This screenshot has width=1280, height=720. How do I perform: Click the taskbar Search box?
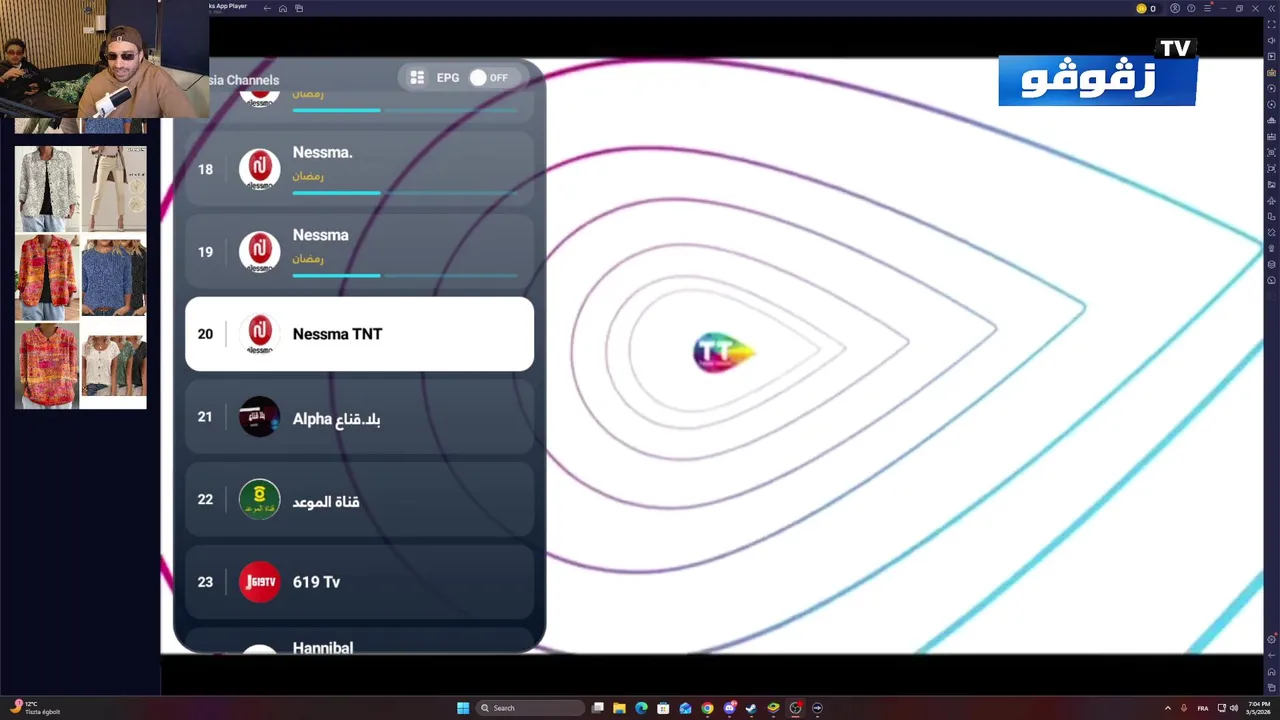tap(530, 708)
